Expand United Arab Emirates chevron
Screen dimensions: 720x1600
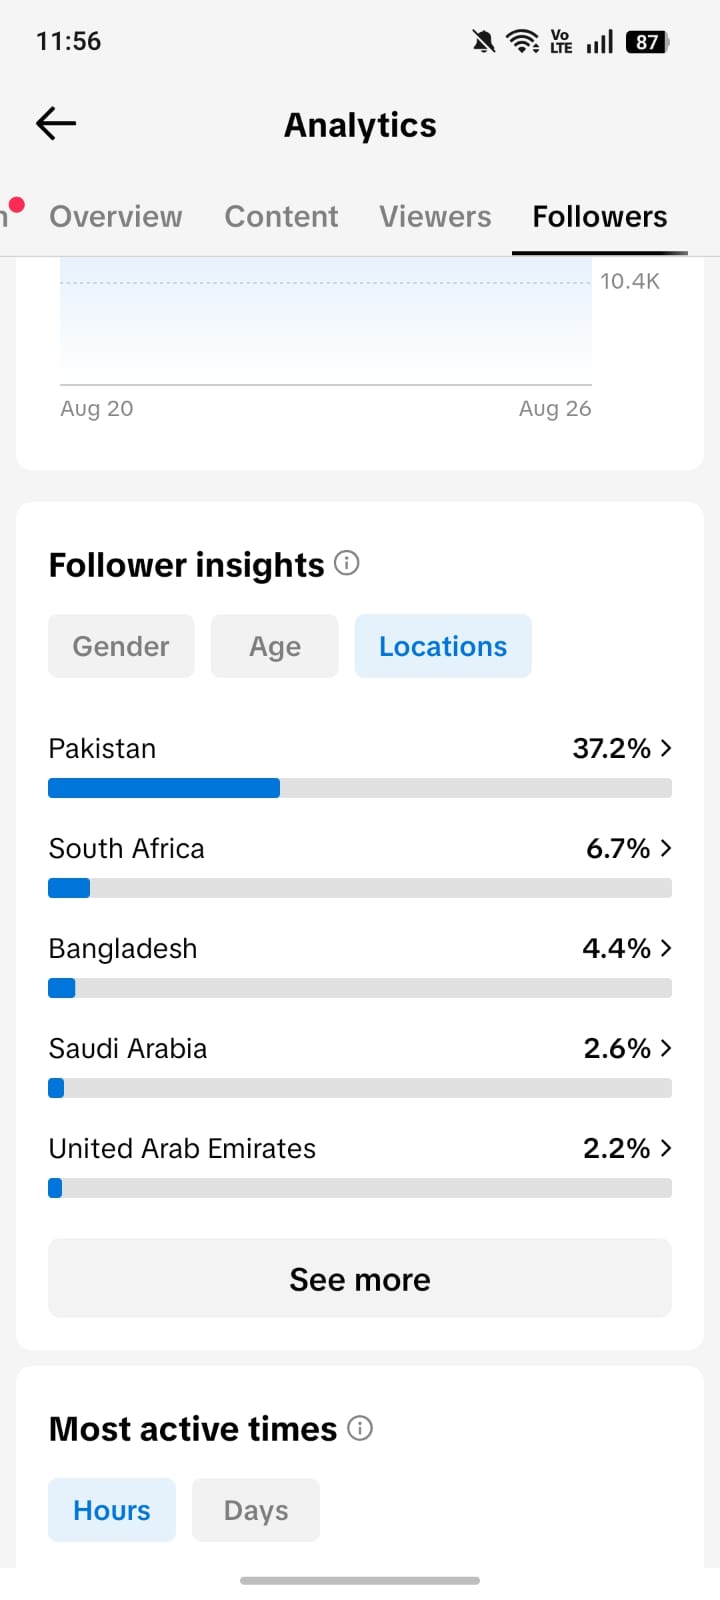click(666, 1148)
